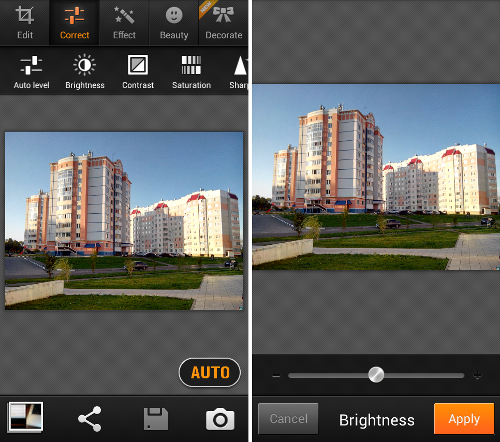The image size is (500, 442).
Task: Open the Saturation adjustment tool
Action: (191, 72)
